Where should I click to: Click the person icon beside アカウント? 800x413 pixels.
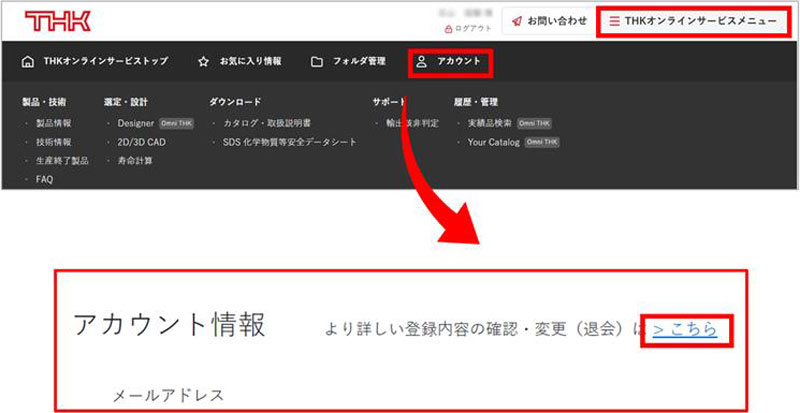[x=421, y=62]
